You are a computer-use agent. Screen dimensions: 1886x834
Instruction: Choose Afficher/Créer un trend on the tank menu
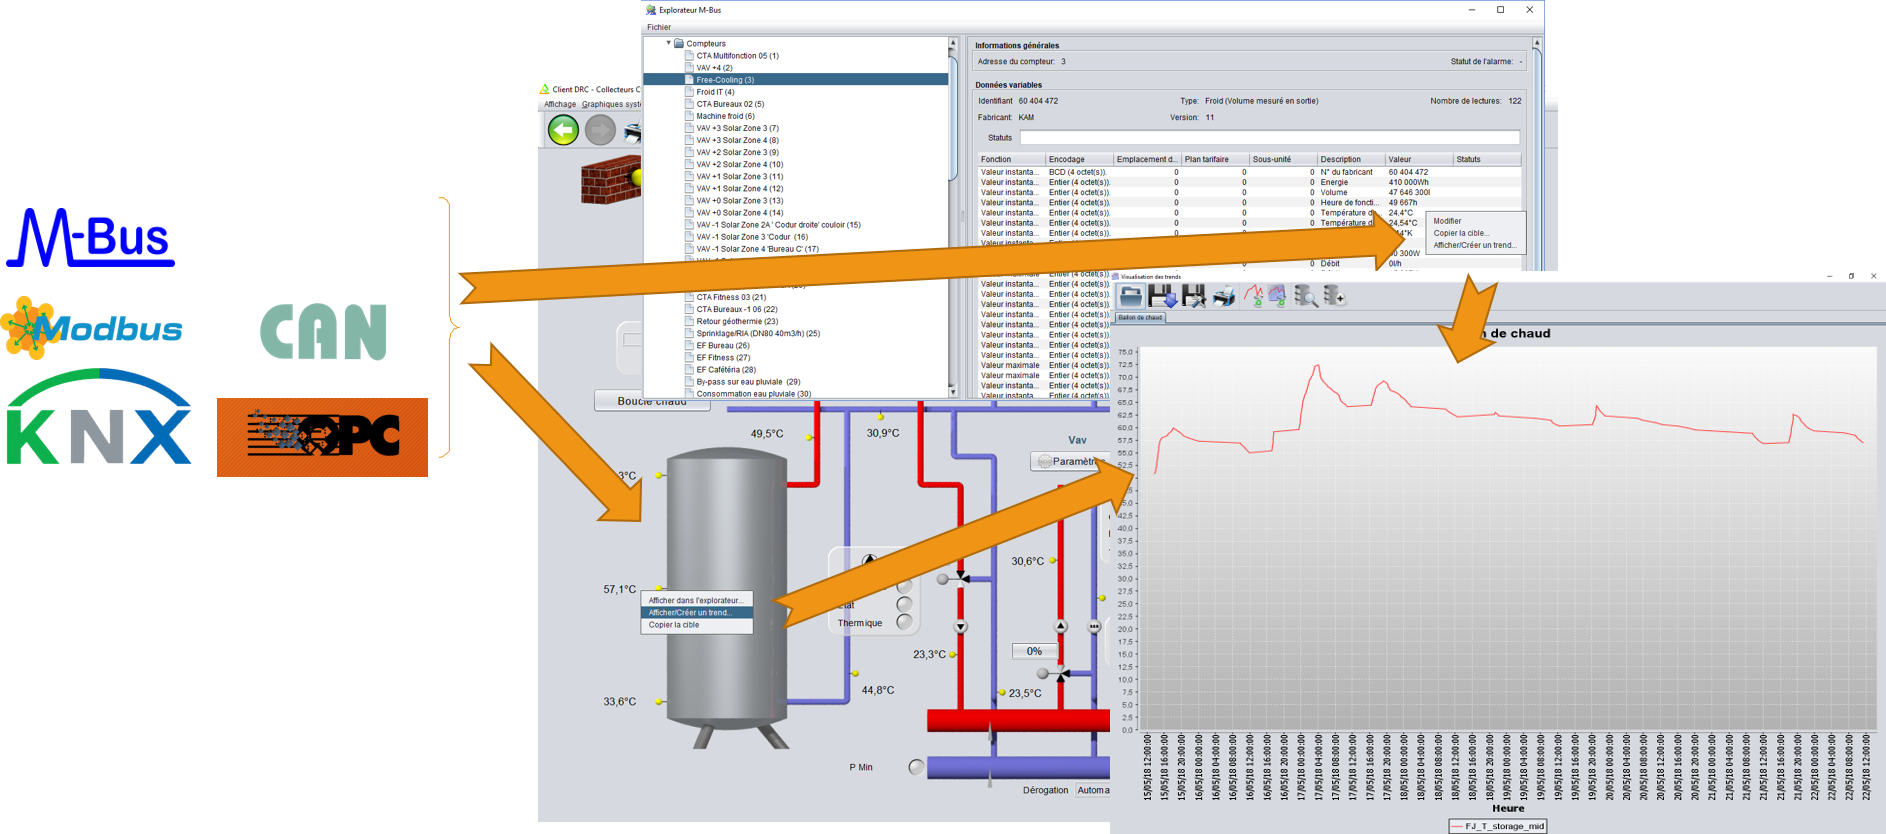coord(696,613)
